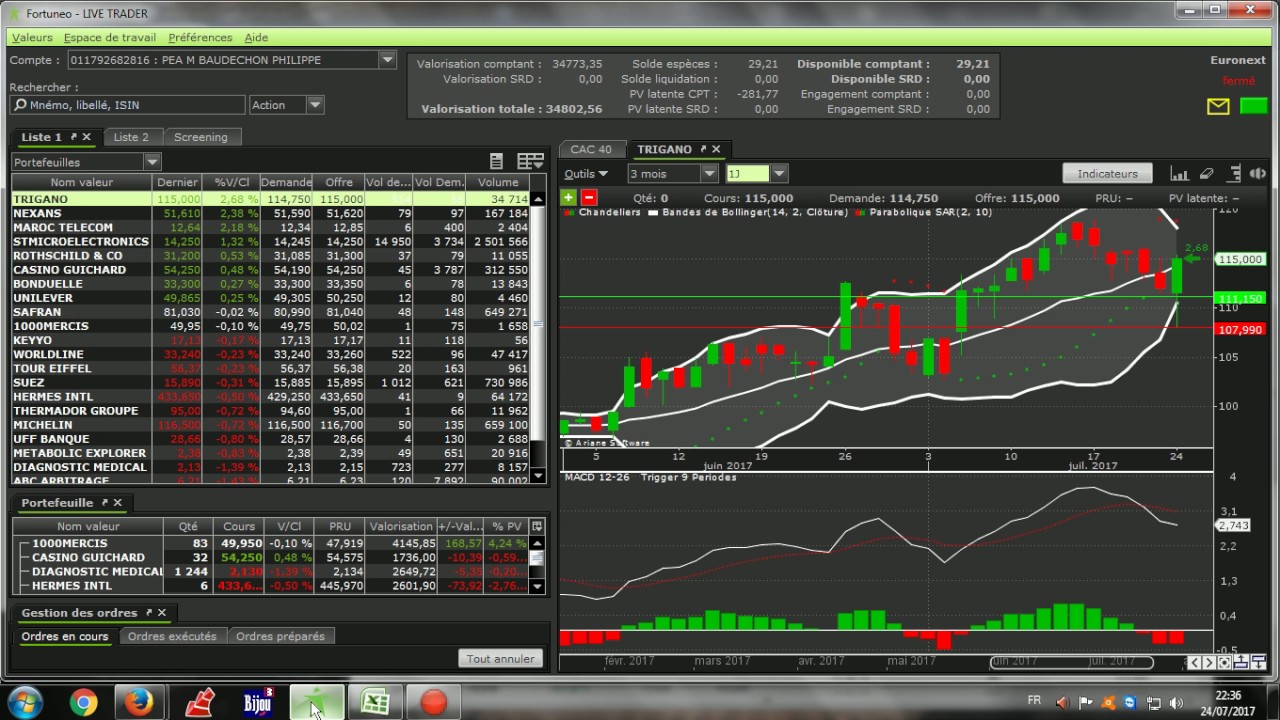This screenshot has height=720, width=1280.
Task: Open the Espace de travail menu
Action: pyautogui.click(x=110, y=37)
